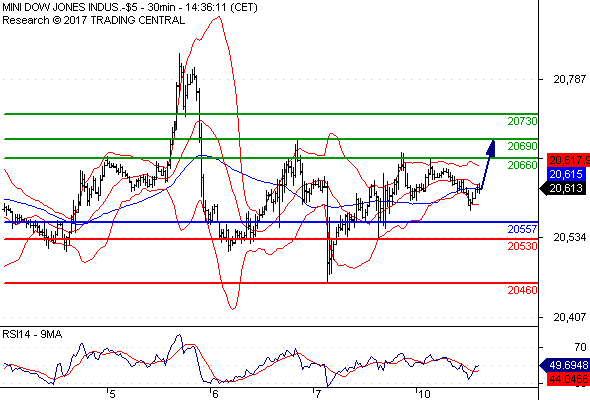Screen dimensions: 590x400
Task: Click the 20,407 price axis value
Action: click(x=569, y=317)
